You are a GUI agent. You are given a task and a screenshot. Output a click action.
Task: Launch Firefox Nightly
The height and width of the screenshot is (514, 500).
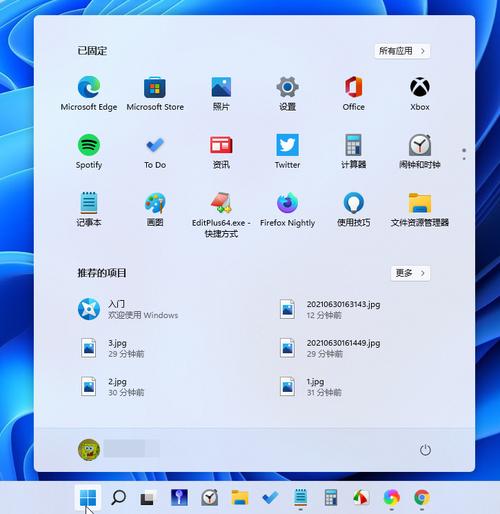[287, 210]
